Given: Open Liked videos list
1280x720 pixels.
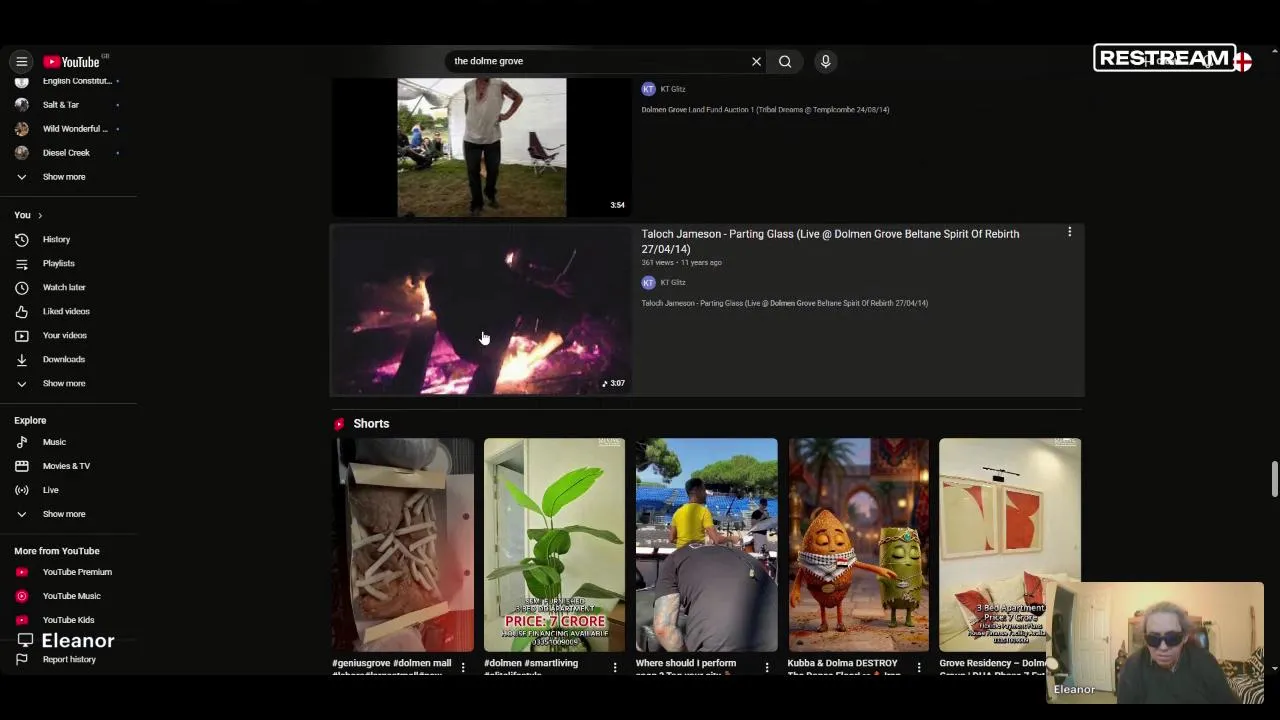Looking at the screenshot, I should 68,312.
